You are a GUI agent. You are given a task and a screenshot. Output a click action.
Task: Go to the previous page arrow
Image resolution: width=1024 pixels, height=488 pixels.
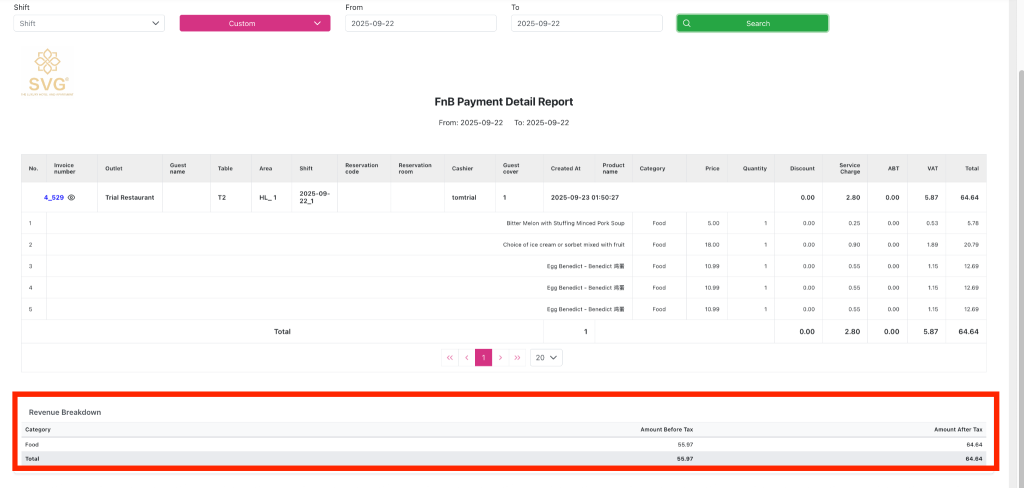(x=466, y=357)
